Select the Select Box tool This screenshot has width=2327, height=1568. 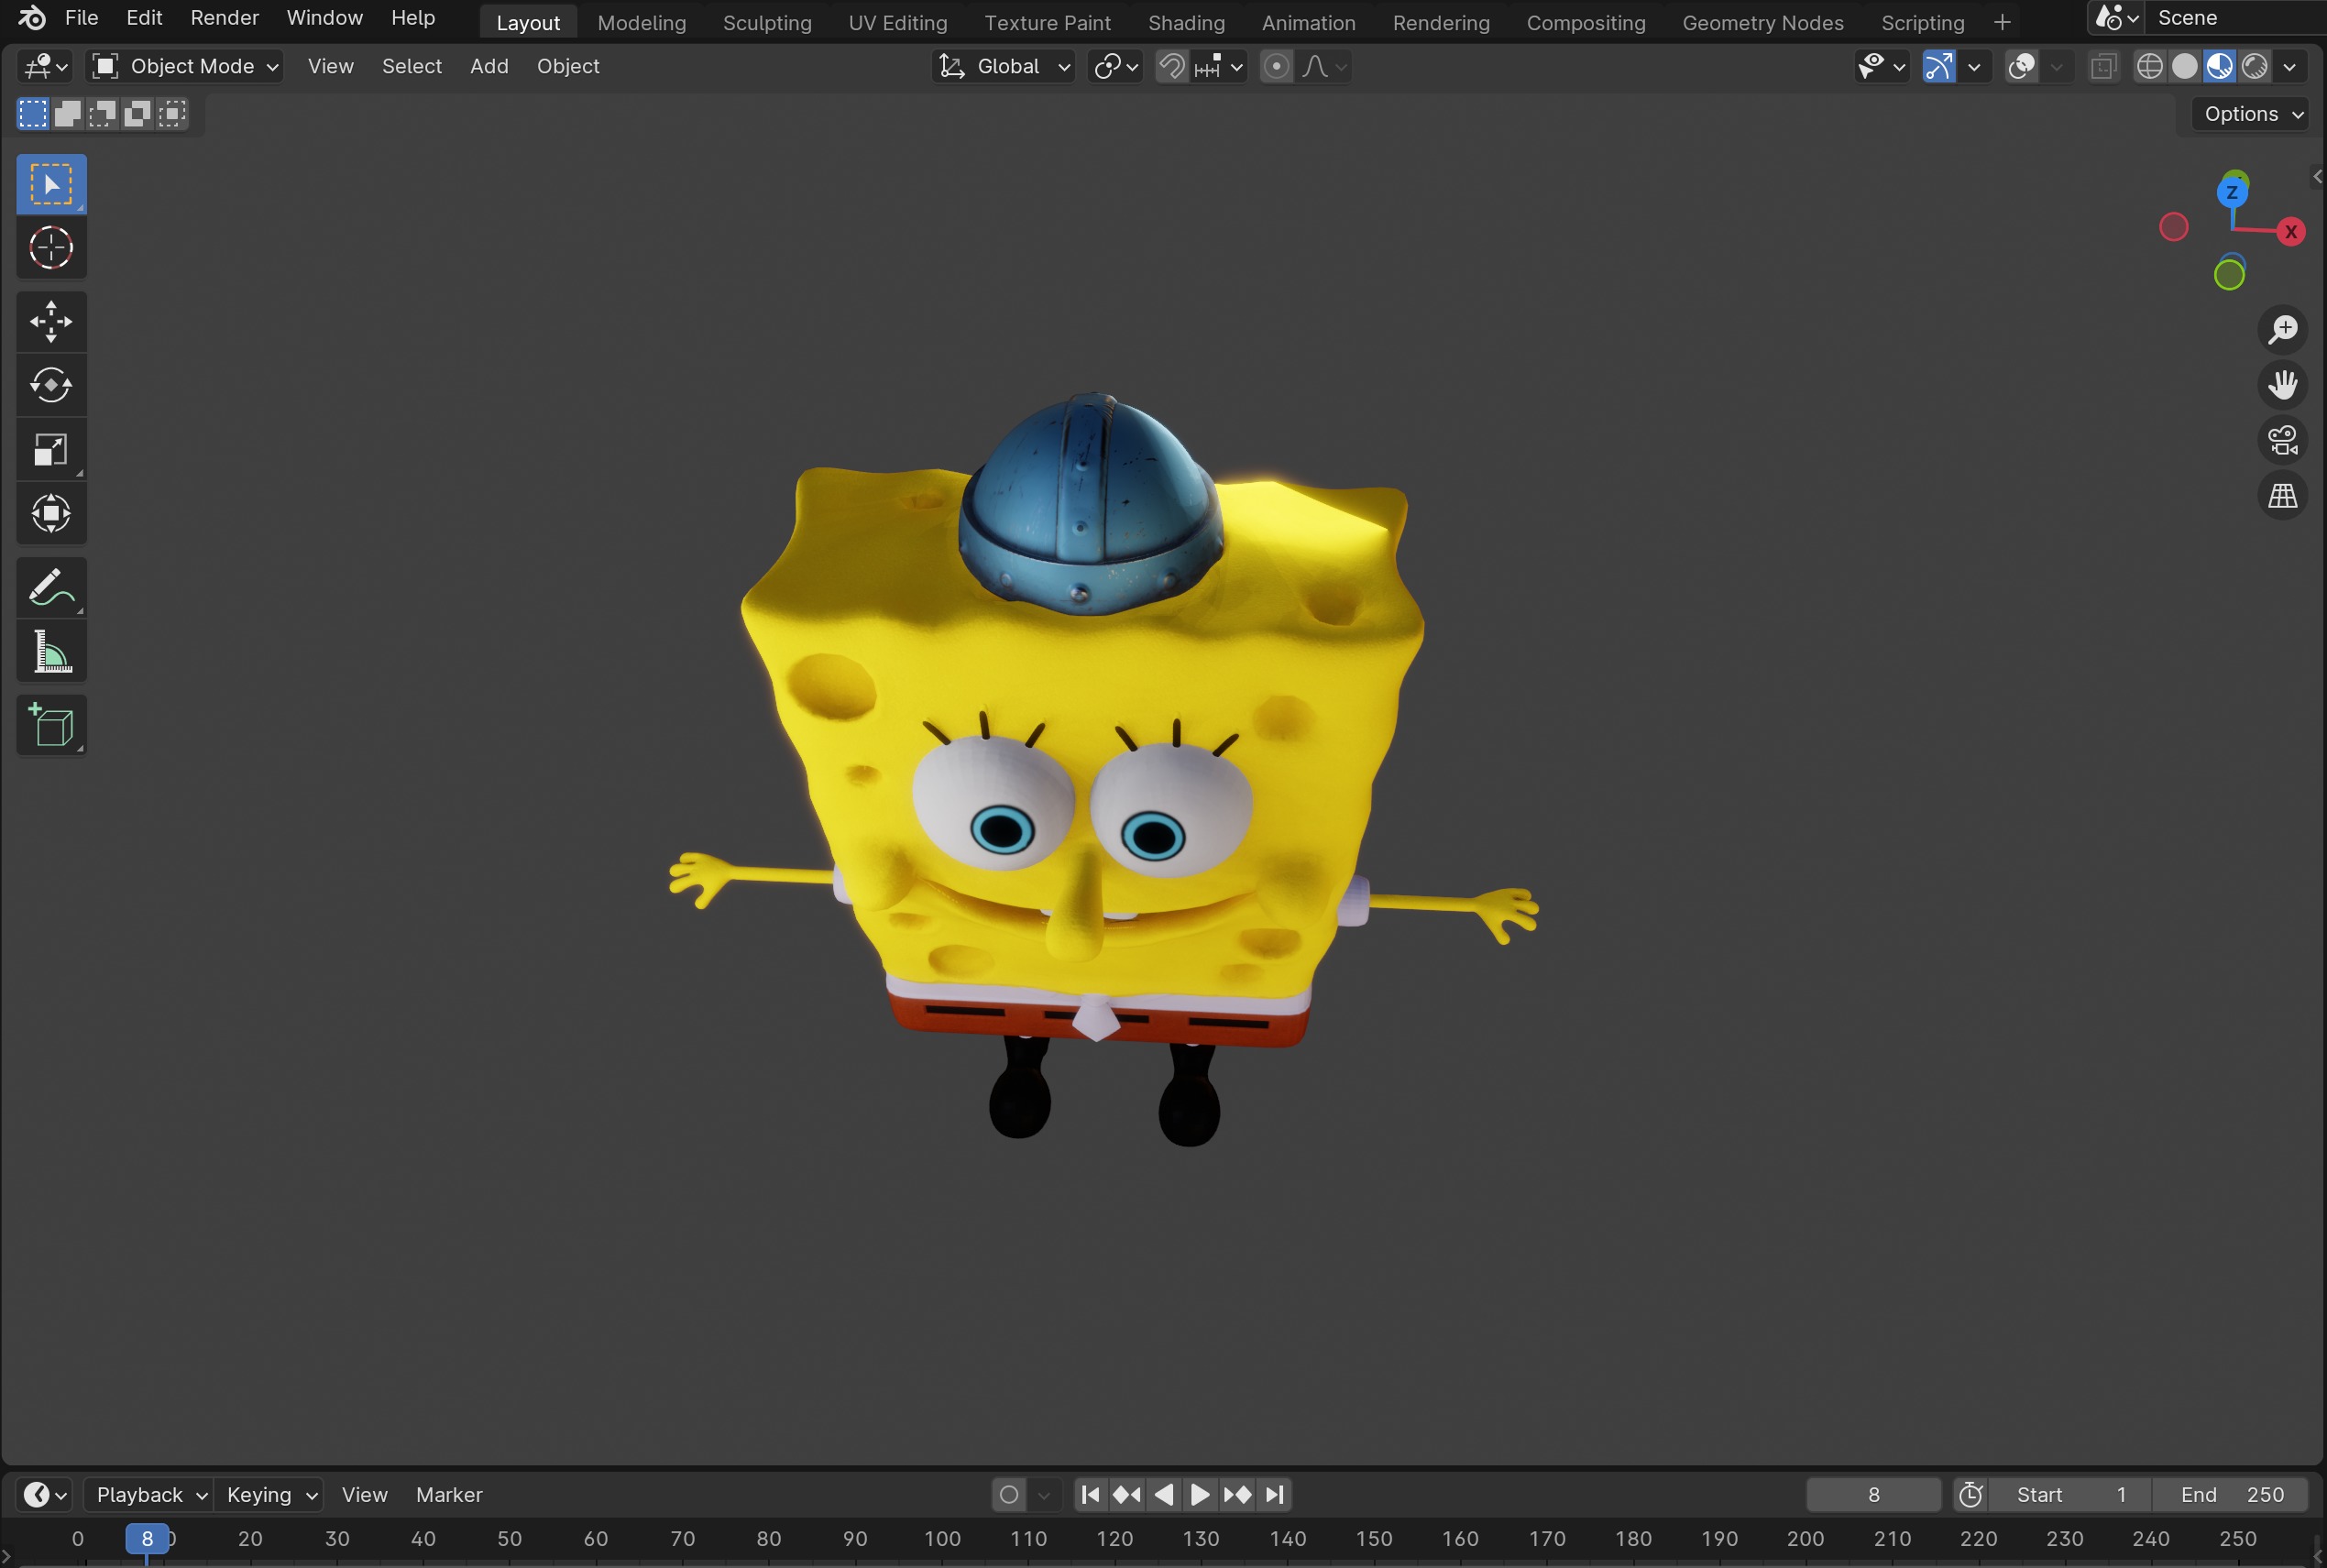click(x=51, y=185)
